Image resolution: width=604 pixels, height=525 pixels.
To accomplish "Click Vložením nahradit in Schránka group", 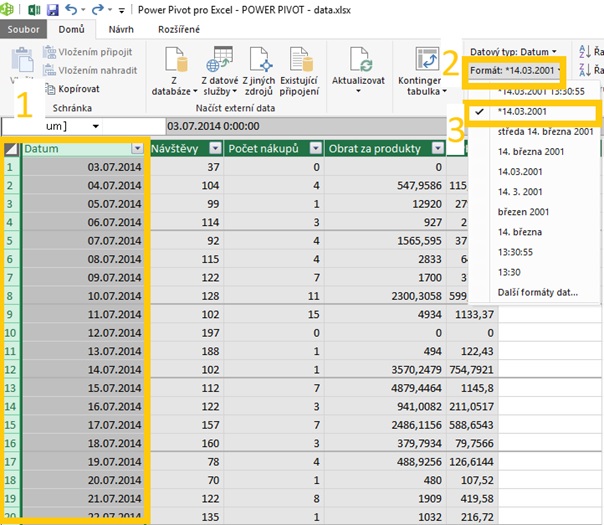I will tap(90, 70).
